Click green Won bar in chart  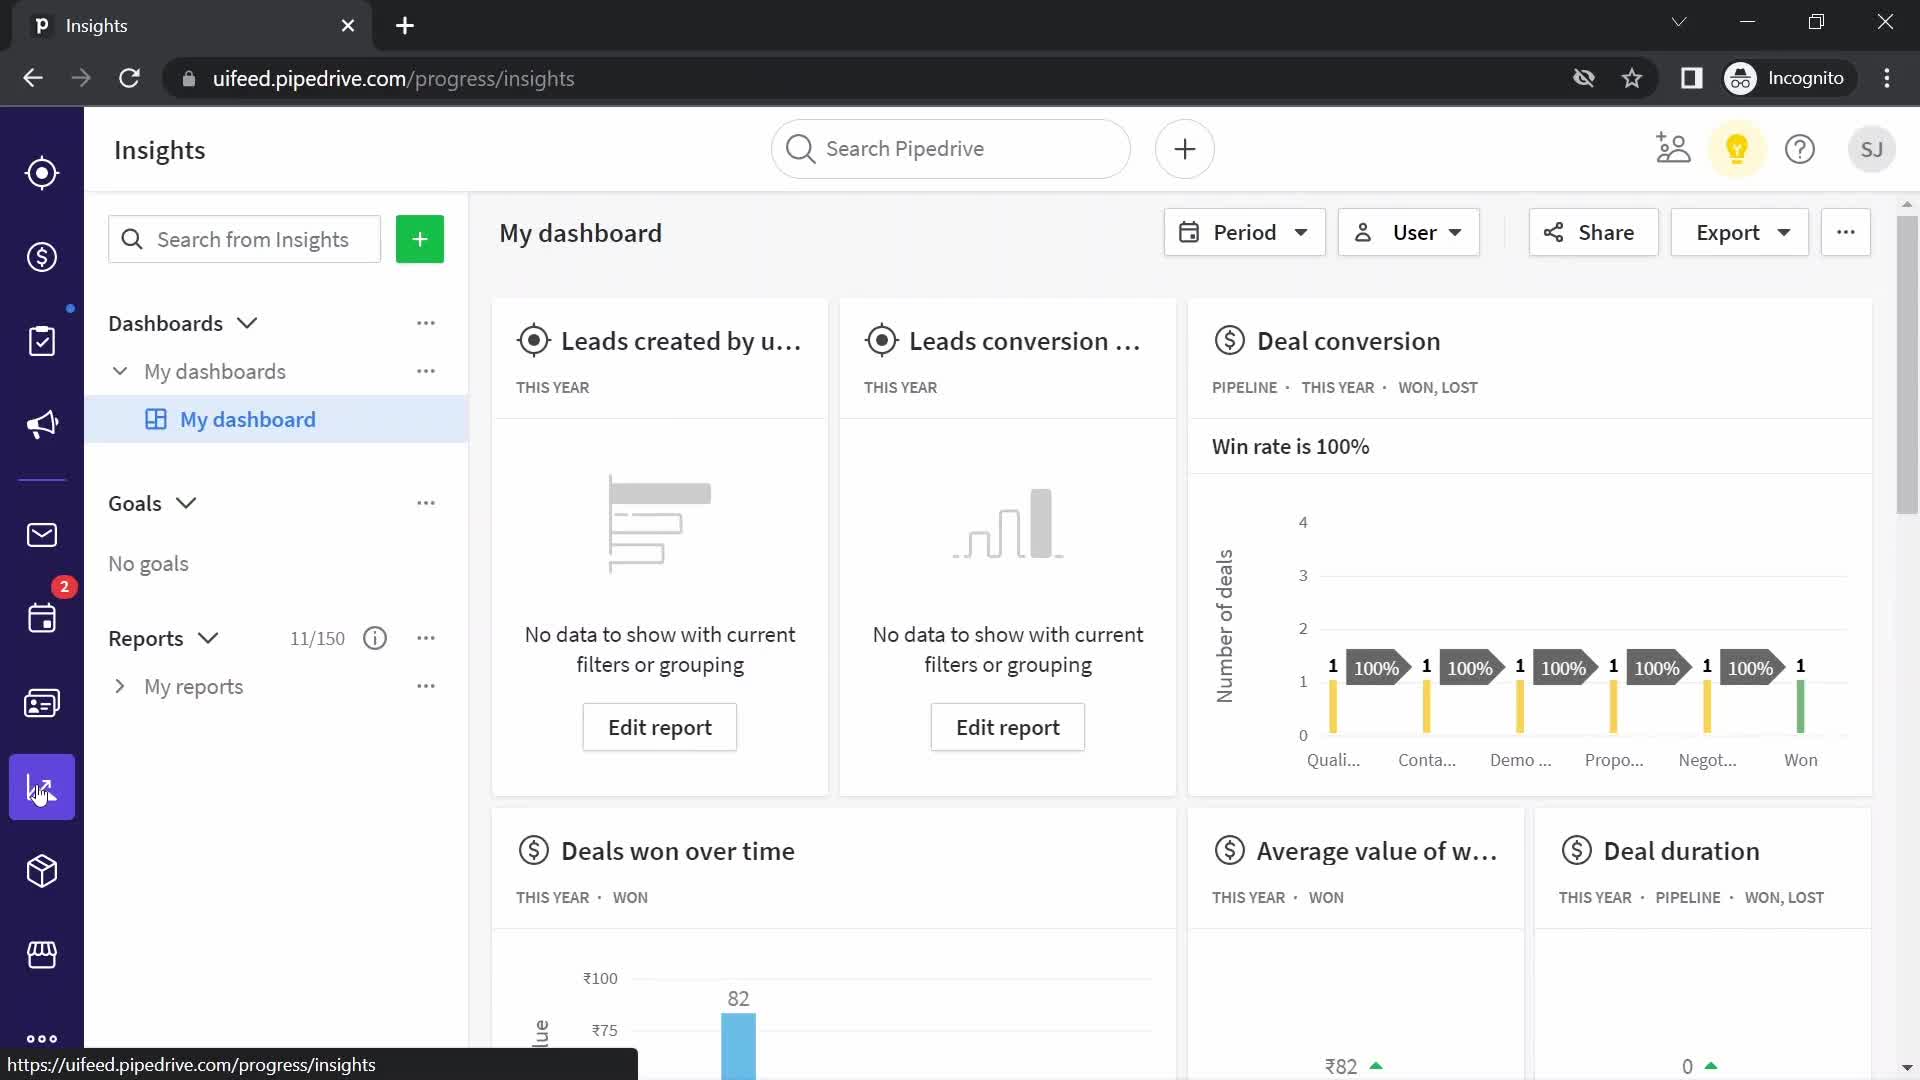coord(1800,707)
